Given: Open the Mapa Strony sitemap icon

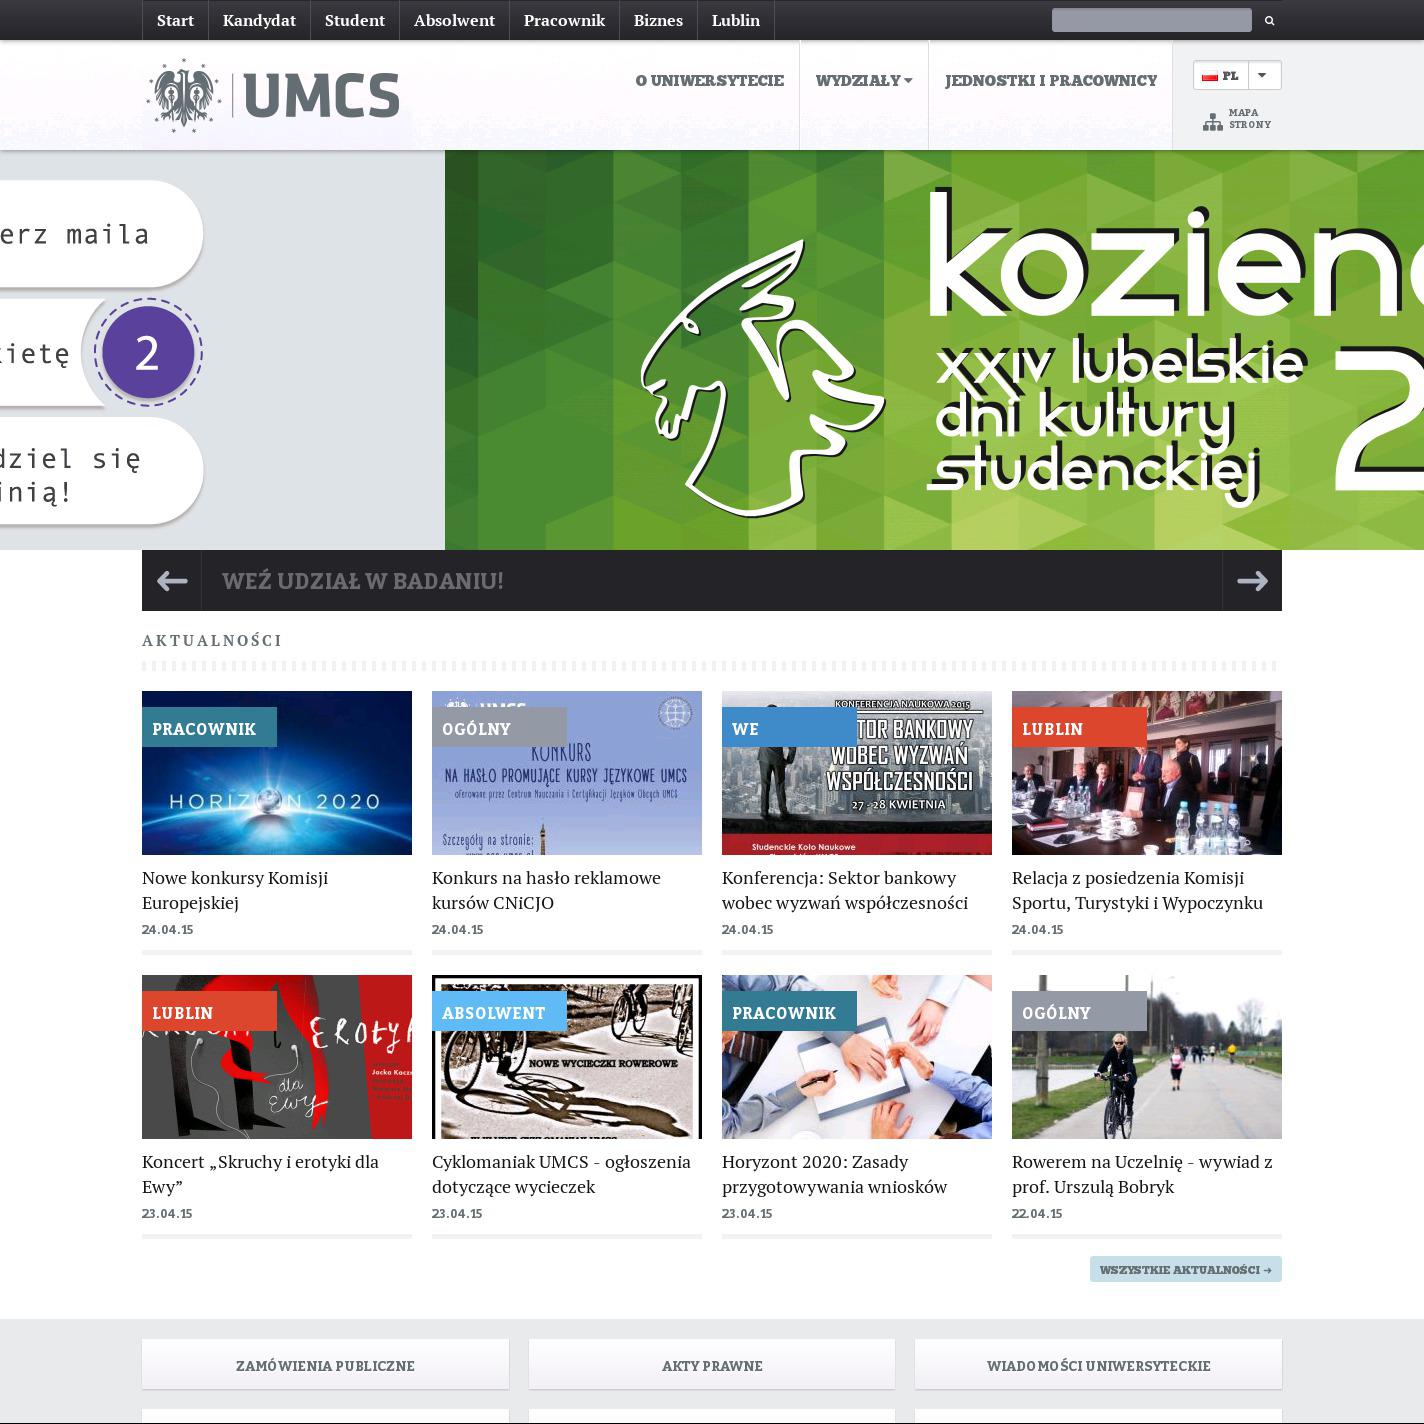Looking at the screenshot, I should [x=1212, y=122].
